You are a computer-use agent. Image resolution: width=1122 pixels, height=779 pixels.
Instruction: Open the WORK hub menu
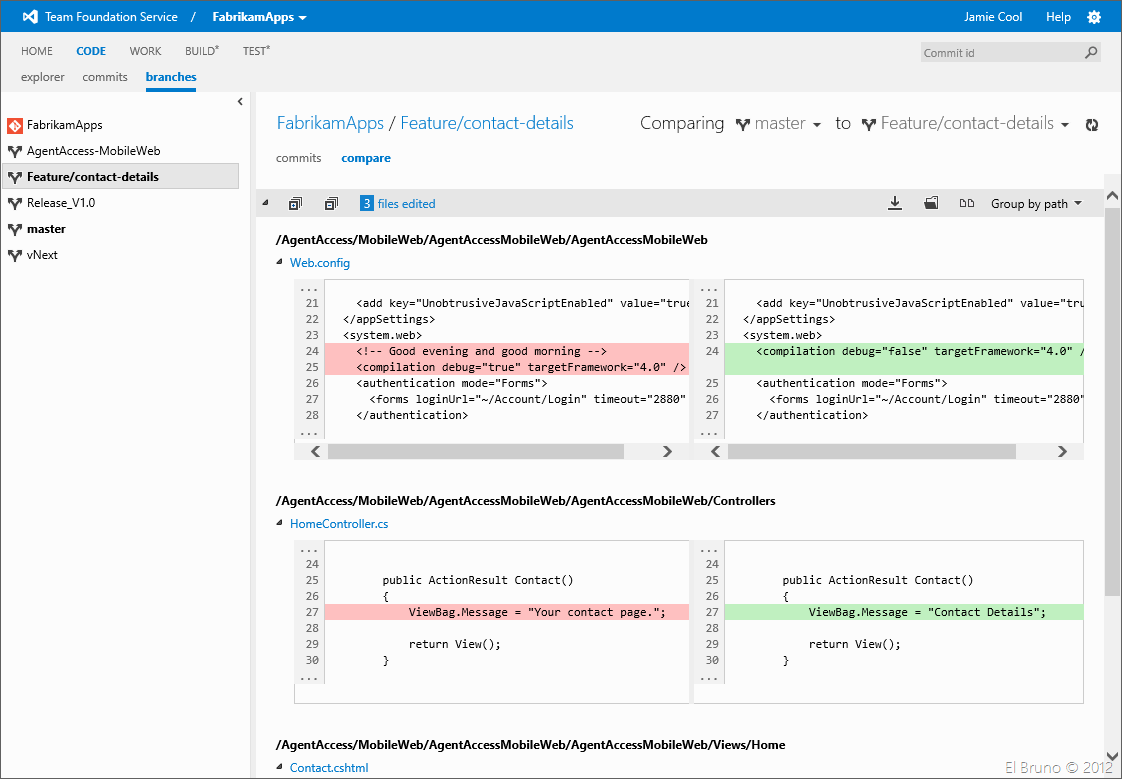point(145,51)
